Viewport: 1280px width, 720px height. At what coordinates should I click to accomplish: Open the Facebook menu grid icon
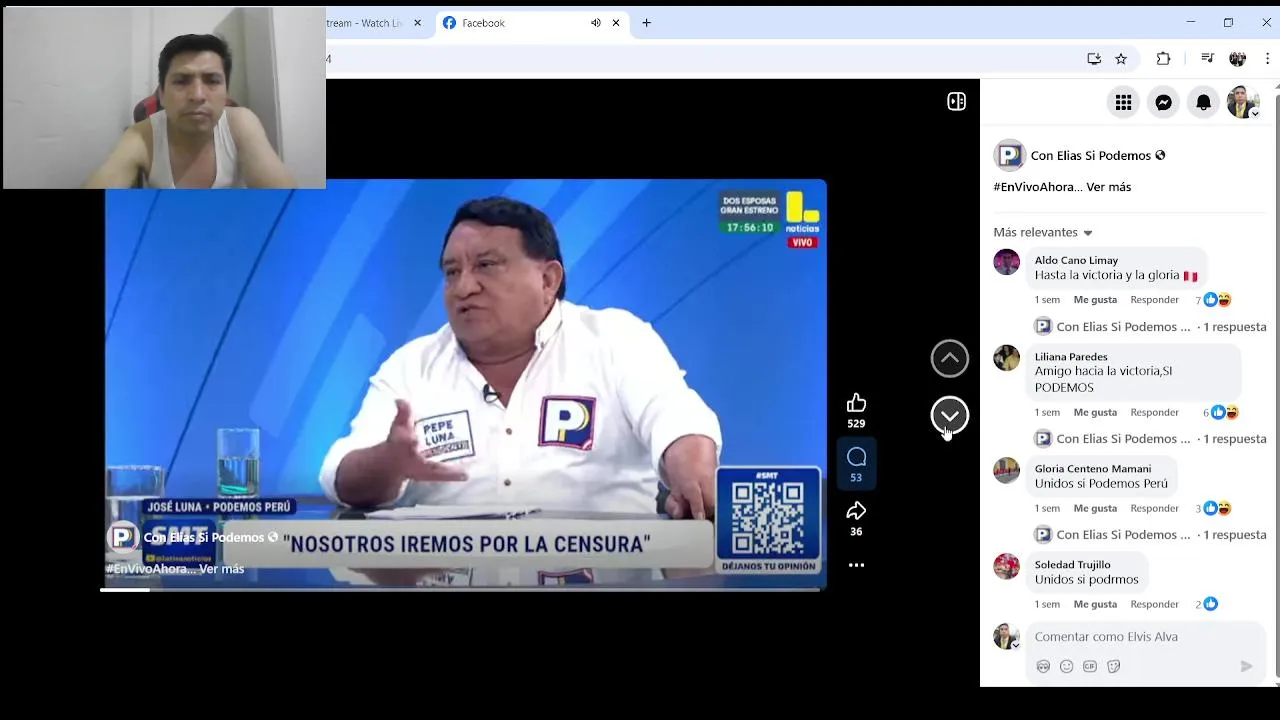[1123, 102]
